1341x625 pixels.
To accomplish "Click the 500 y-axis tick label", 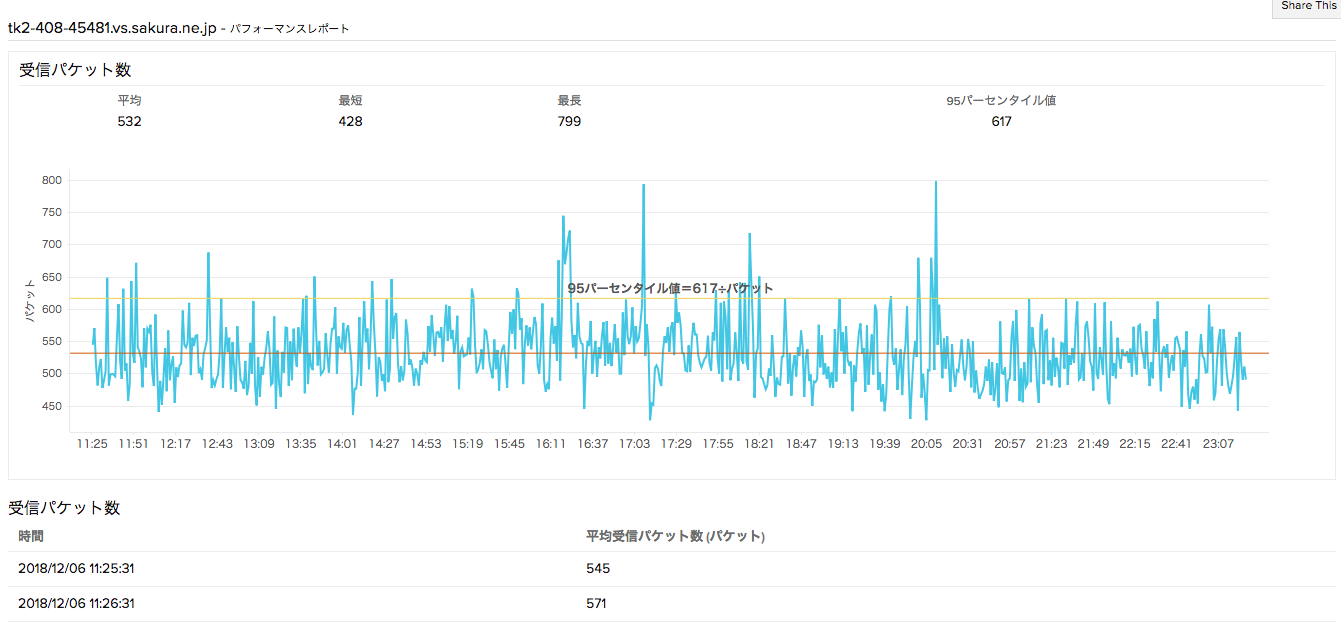I will [52, 374].
